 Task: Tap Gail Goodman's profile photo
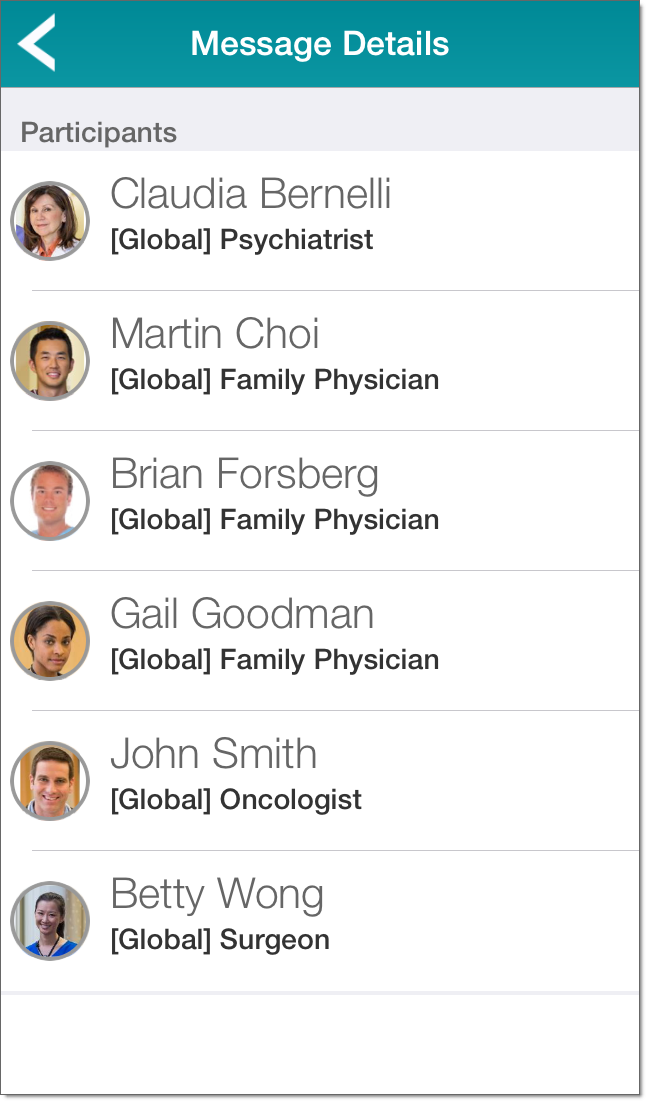click(50, 641)
